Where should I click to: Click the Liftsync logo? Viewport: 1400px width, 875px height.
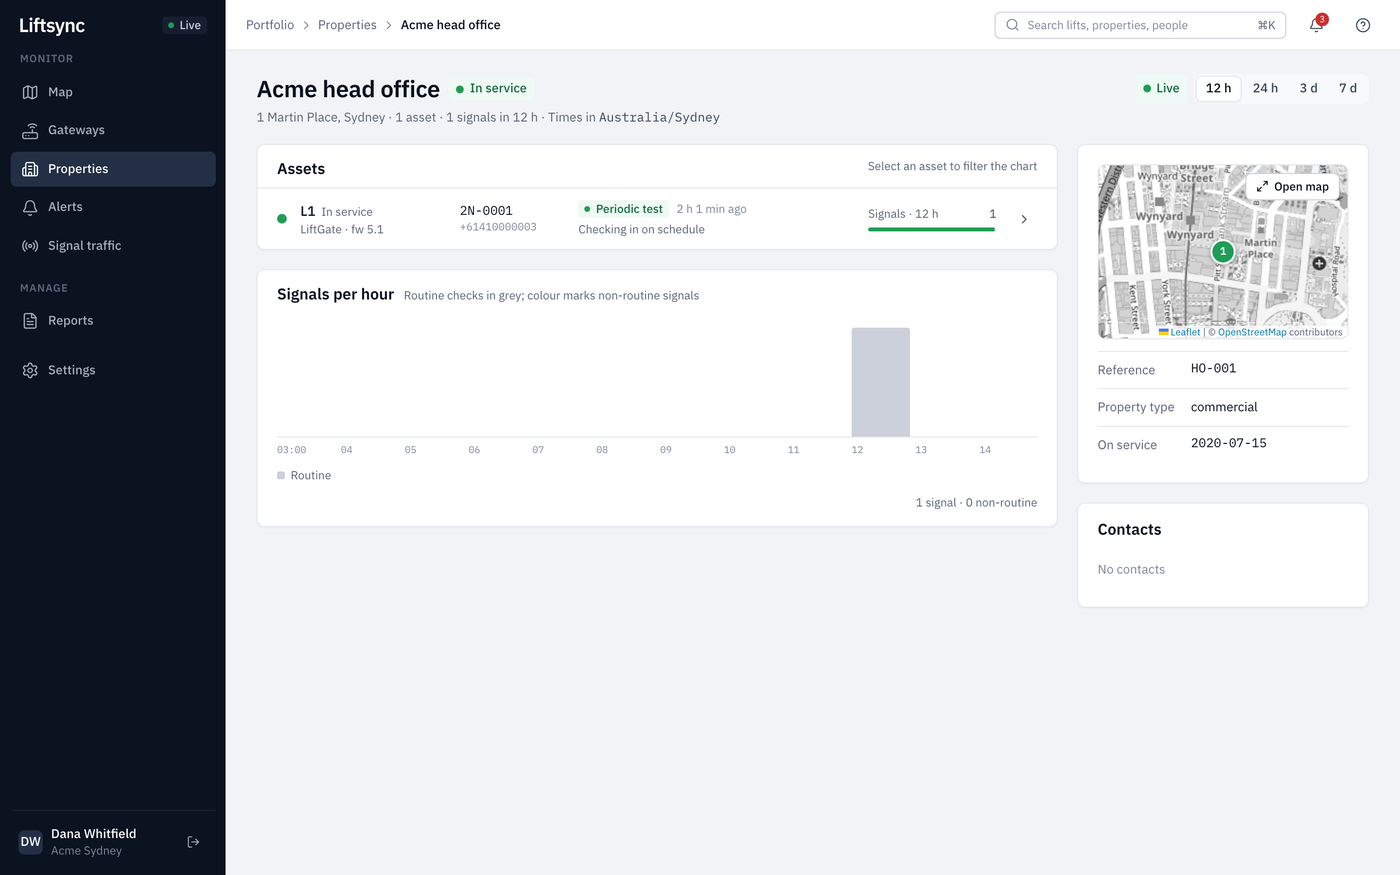pos(52,25)
